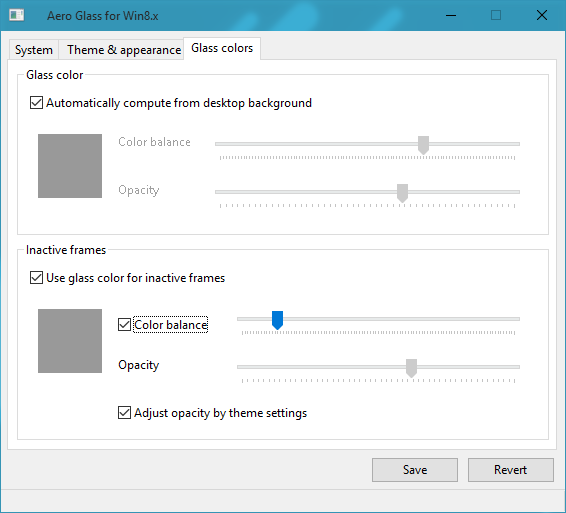Save the glass color settings
The image size is (566, 513).
415,470
